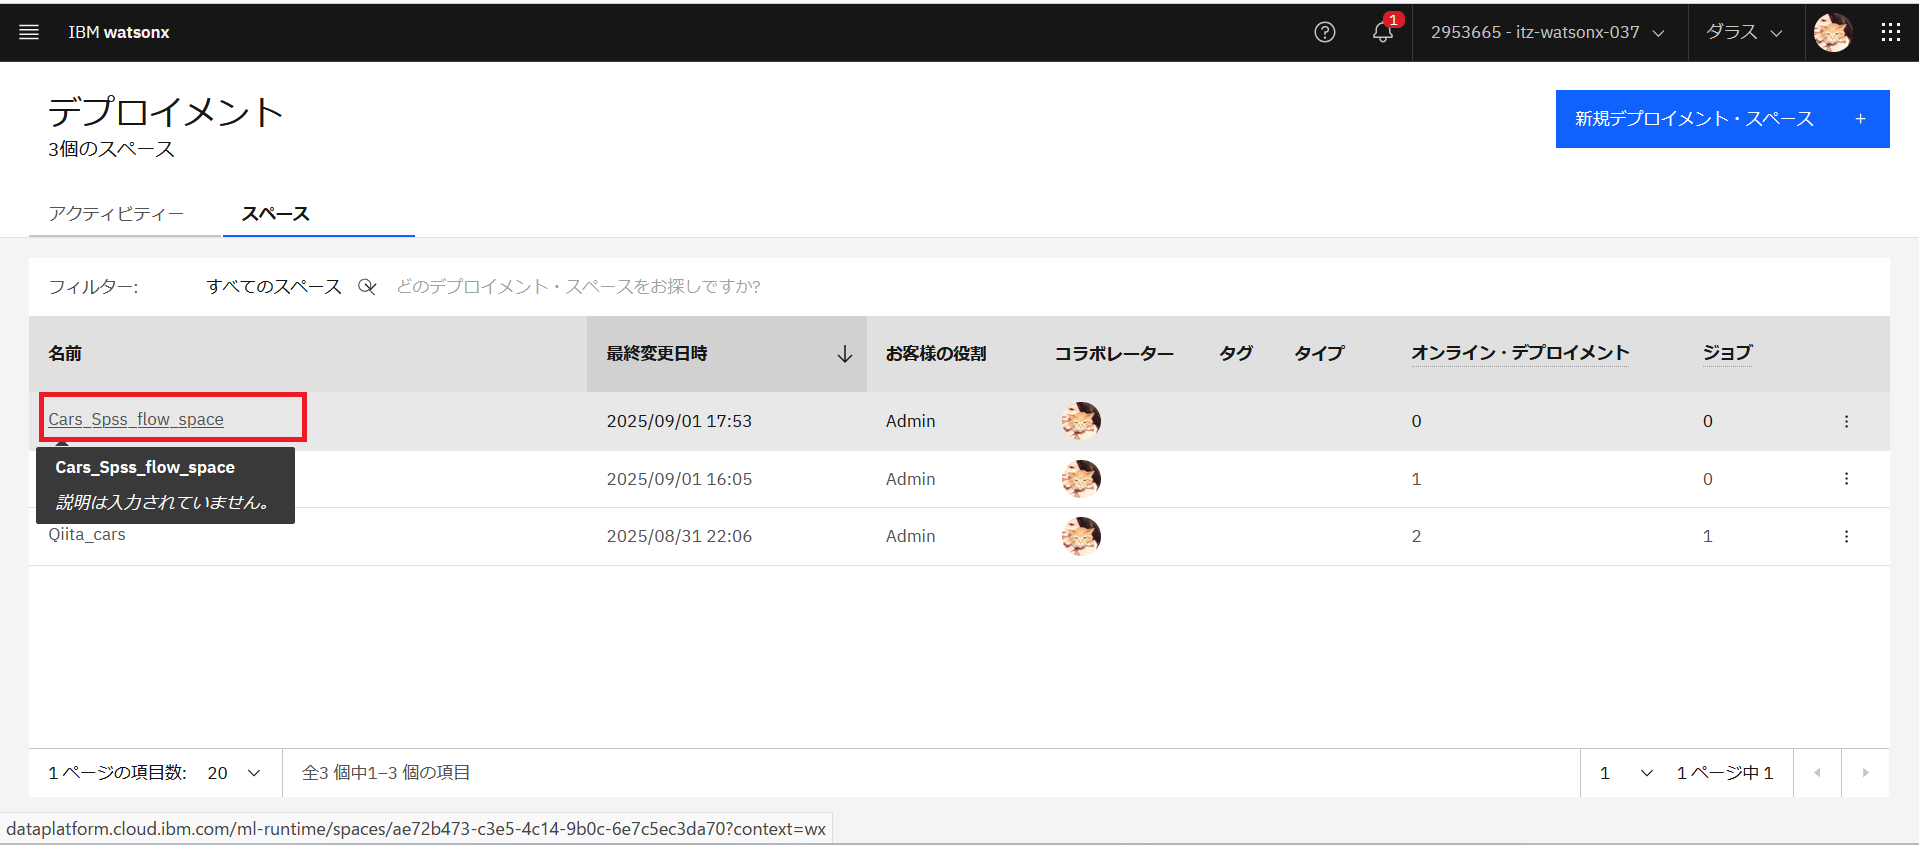This screenshot has width=1919, height=845.
Task: Open overflow menu for 2025/09/01 16:05 row
Action: coord(1846,479)
